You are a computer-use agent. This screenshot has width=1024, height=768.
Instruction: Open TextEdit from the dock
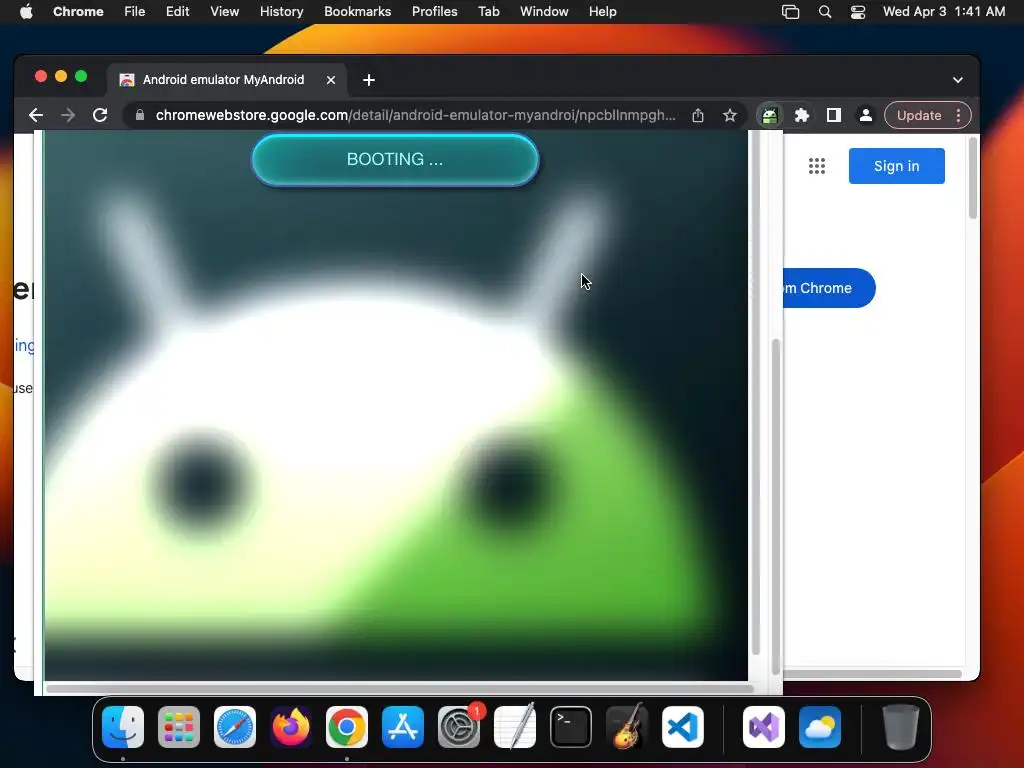click(515, 727)
